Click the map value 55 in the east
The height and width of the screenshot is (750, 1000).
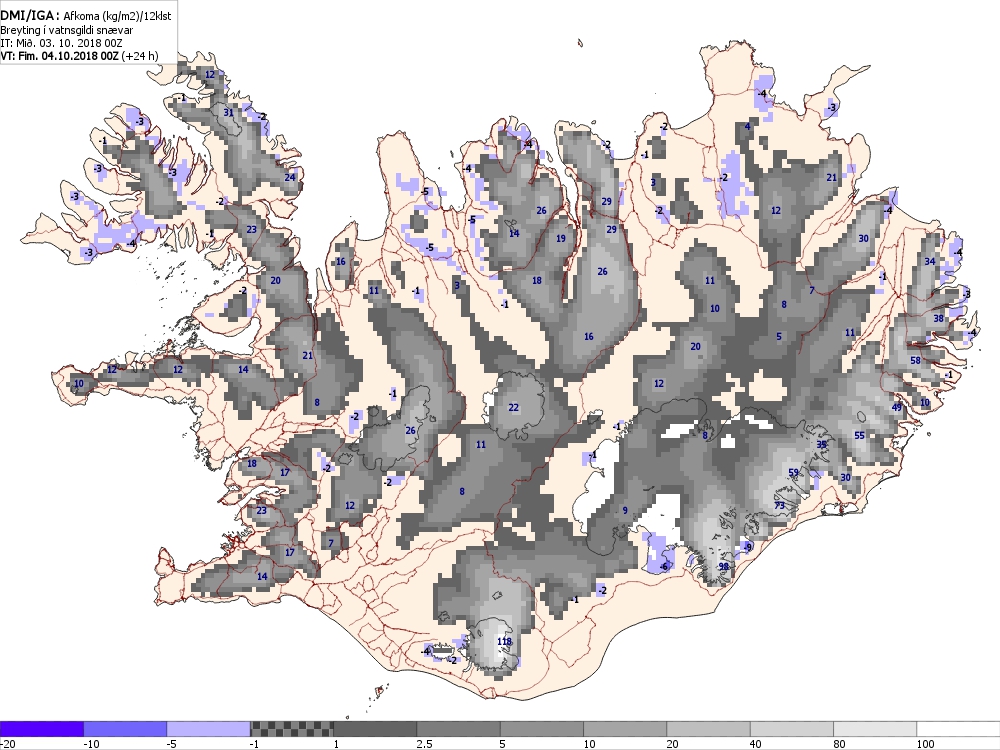(859, 436)
